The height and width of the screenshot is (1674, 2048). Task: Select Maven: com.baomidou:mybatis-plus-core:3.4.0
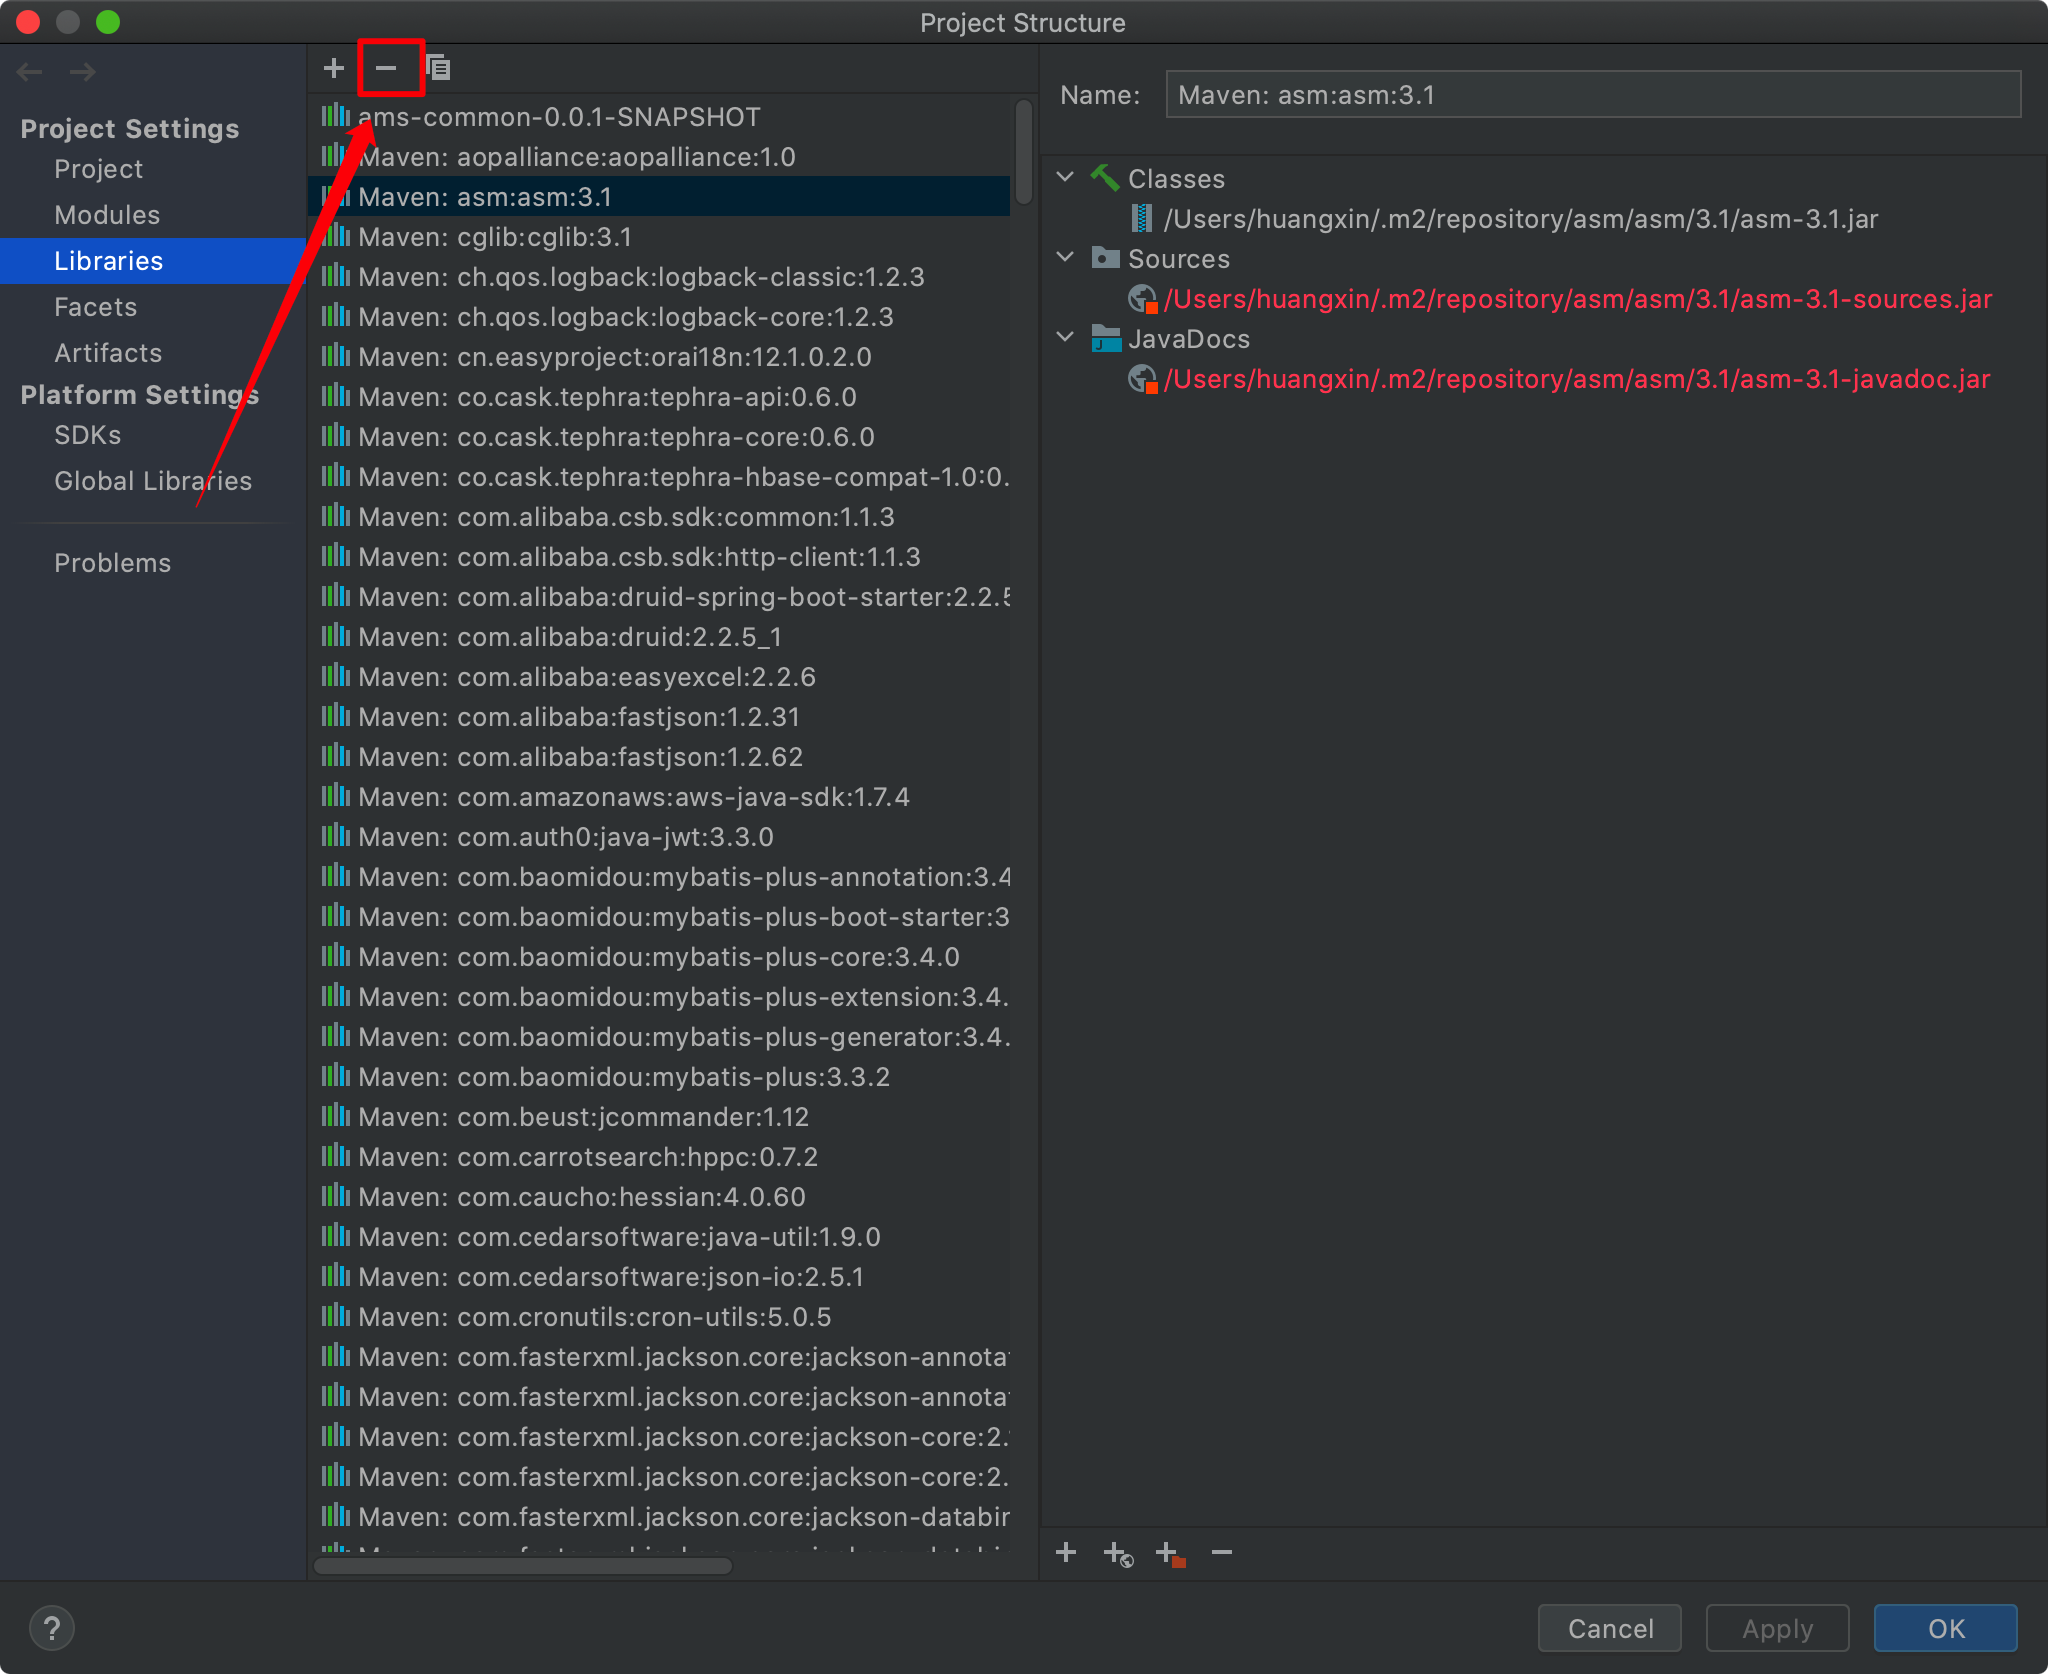click(x=659, y=956)
